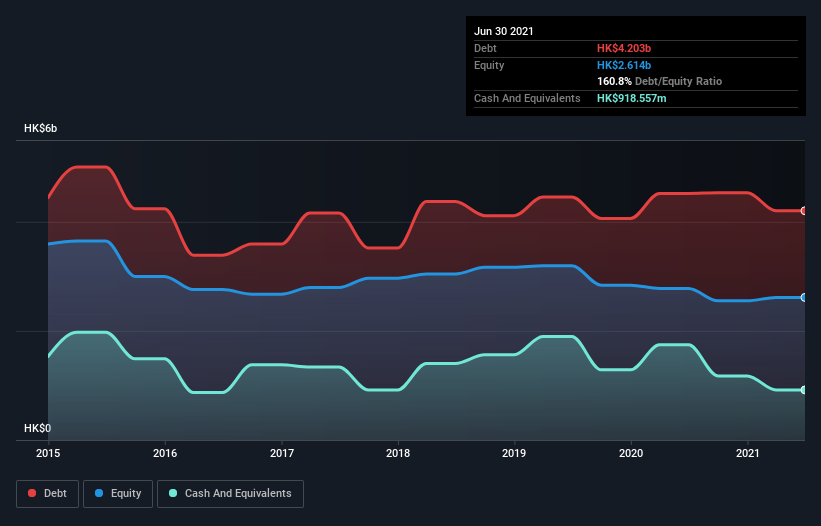Click Cash And Equivalents label in tooltip

click(x=527, y=98)
